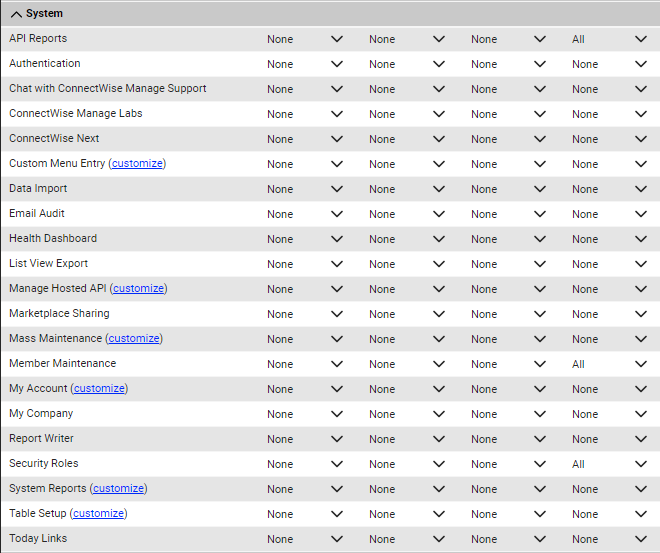Open third dropdown in My Company row
The image size is (660, 553).
point(508,414)
